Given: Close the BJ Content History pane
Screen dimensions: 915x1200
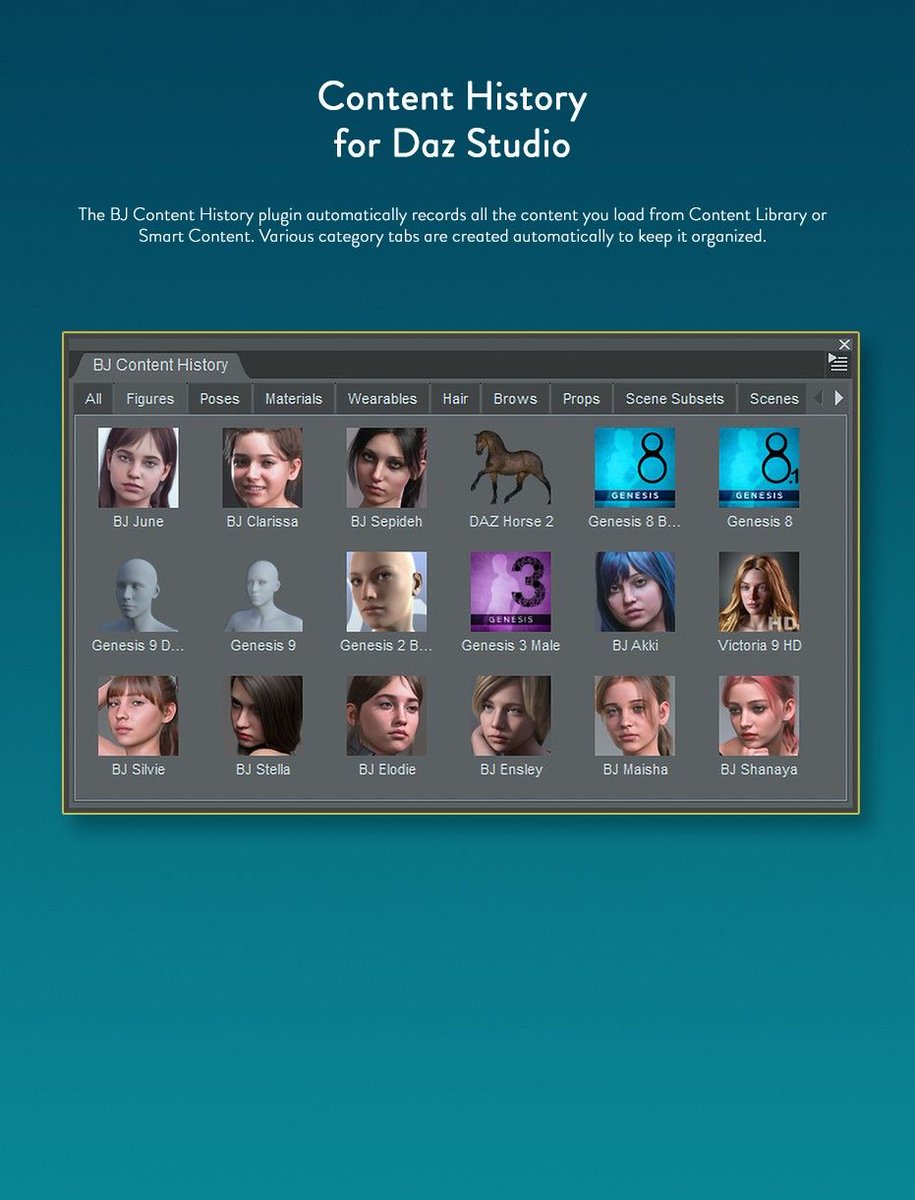Looking at the screenshot, I should pyautogui.click(x=844, y=344).
